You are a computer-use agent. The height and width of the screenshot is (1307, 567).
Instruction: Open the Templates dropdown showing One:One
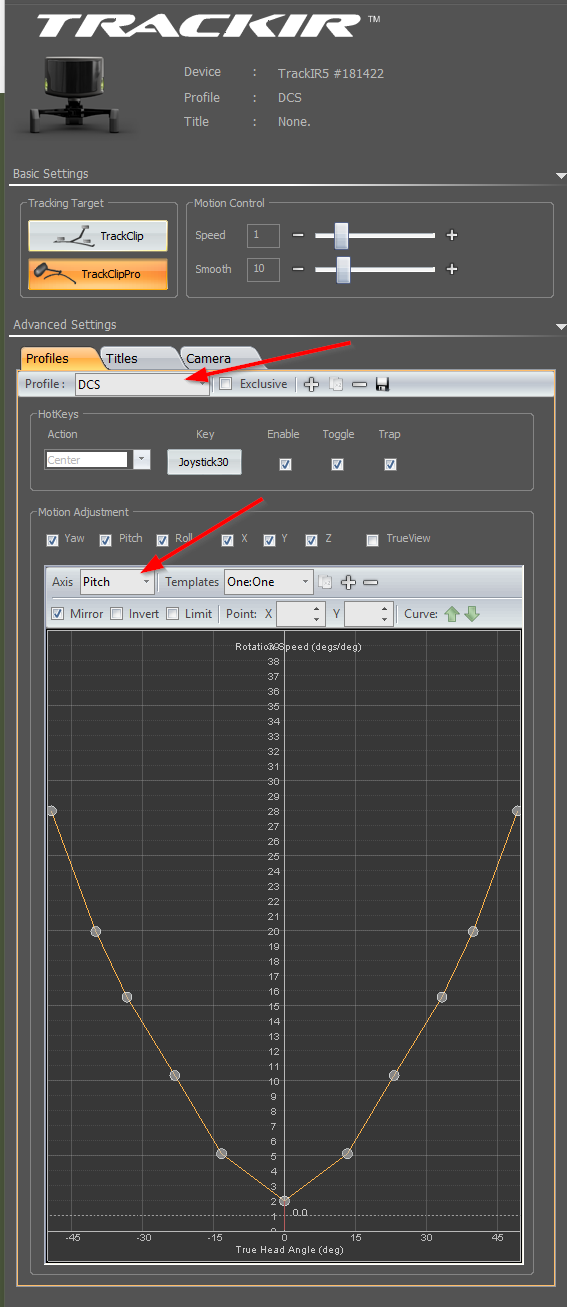pyautogui.click(x=268, y=581)
